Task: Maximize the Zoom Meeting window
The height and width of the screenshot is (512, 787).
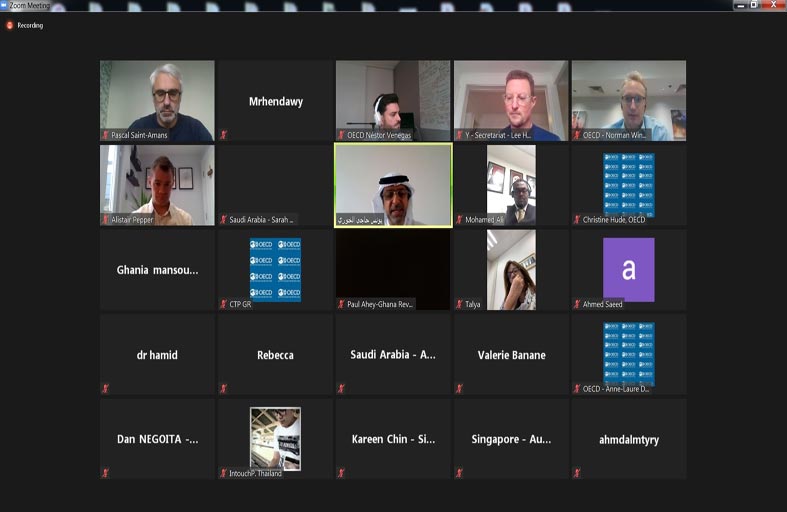Action: pyautogui.click(x=753, y=5)
